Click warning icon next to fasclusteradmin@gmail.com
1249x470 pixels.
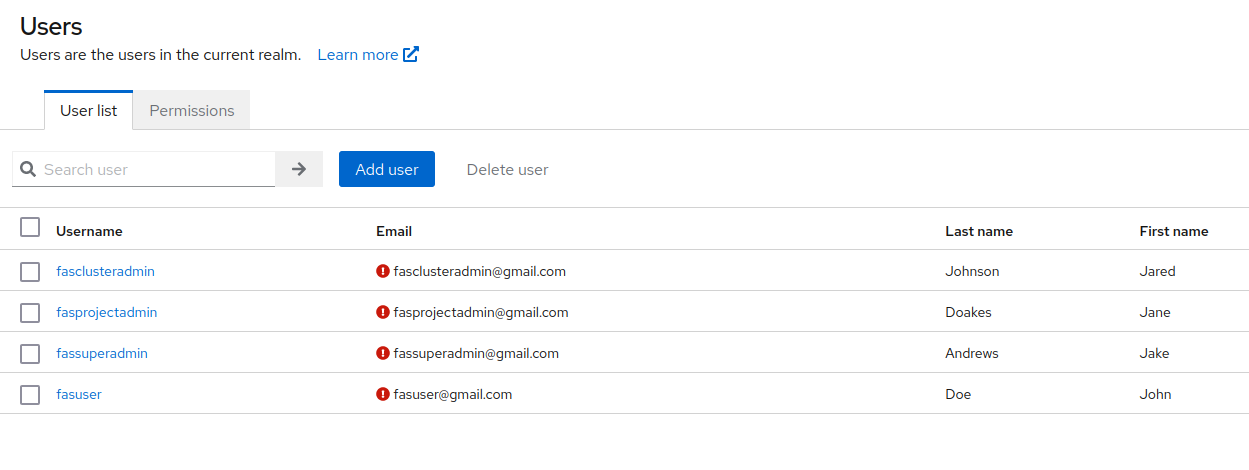point(383,271)
